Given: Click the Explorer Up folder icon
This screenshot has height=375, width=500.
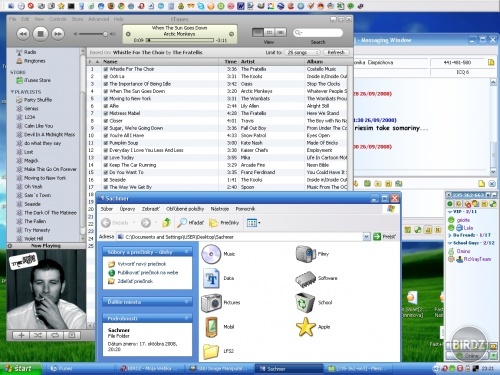Looking at the screenshot, I should click(x=166, y=223).
